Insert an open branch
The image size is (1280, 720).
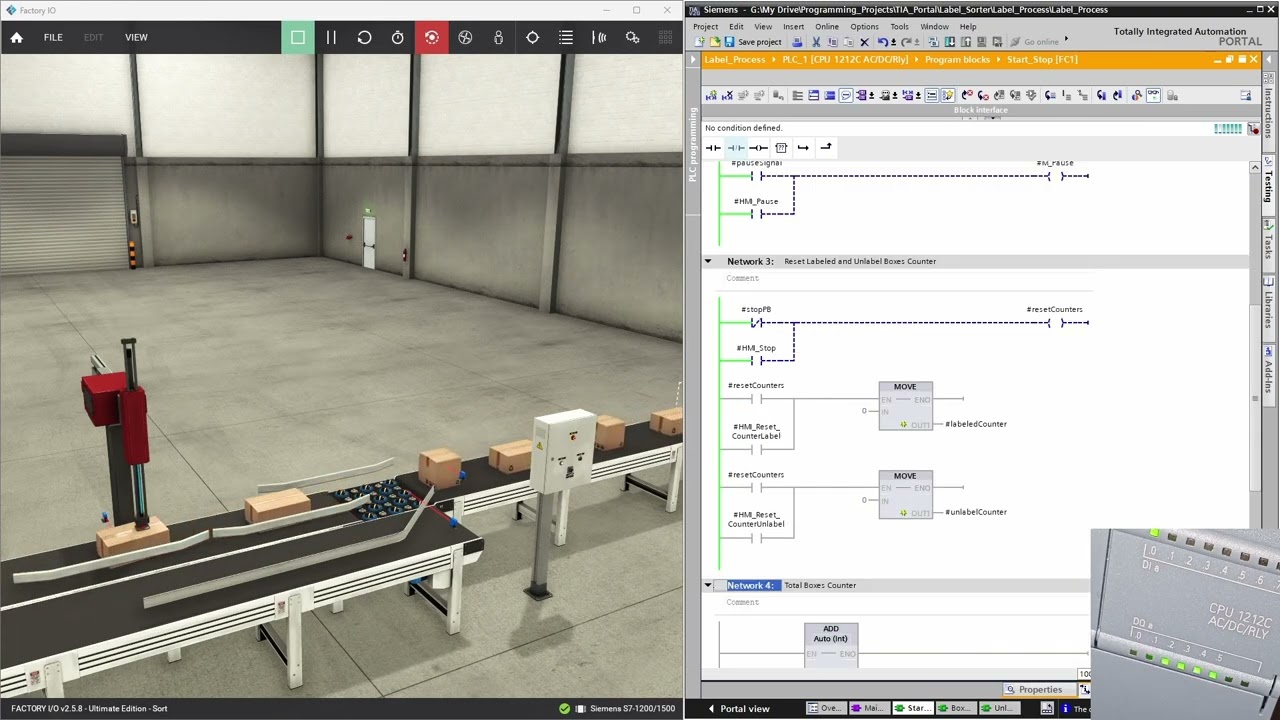(803, 148)
